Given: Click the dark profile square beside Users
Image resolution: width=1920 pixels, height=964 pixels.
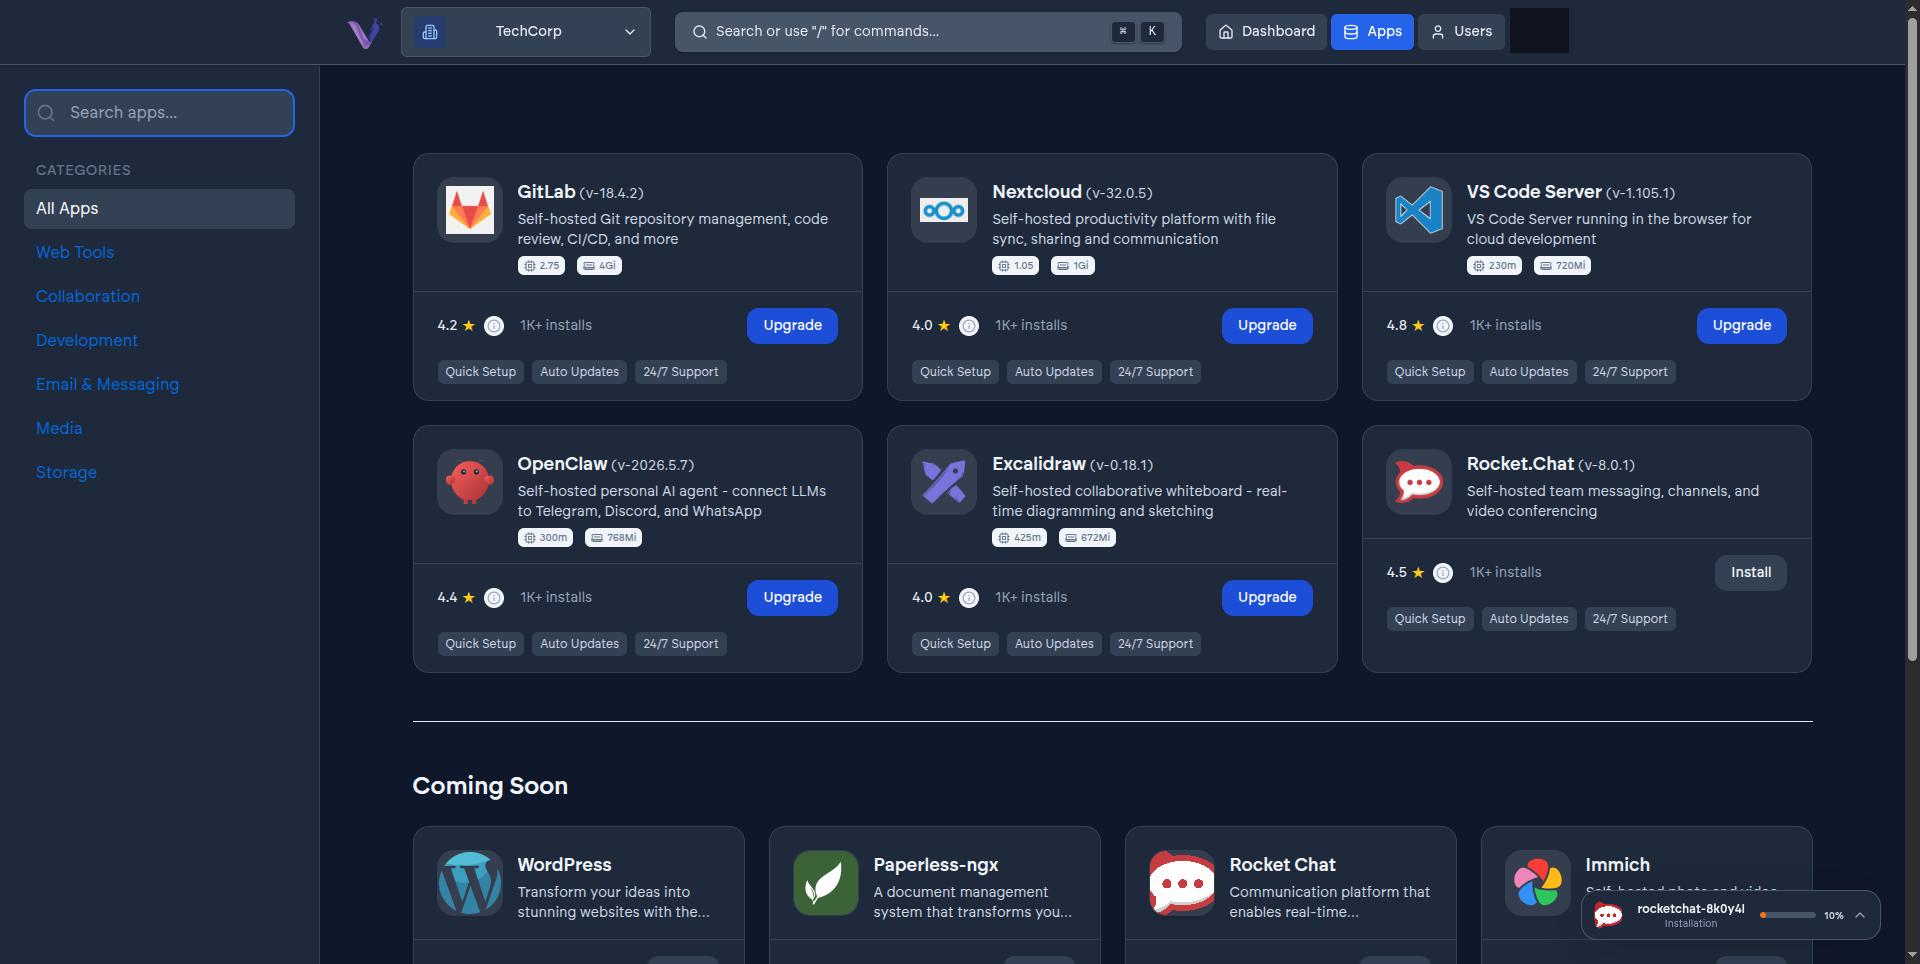Looking at the screenshot, I should [1539, 31].
